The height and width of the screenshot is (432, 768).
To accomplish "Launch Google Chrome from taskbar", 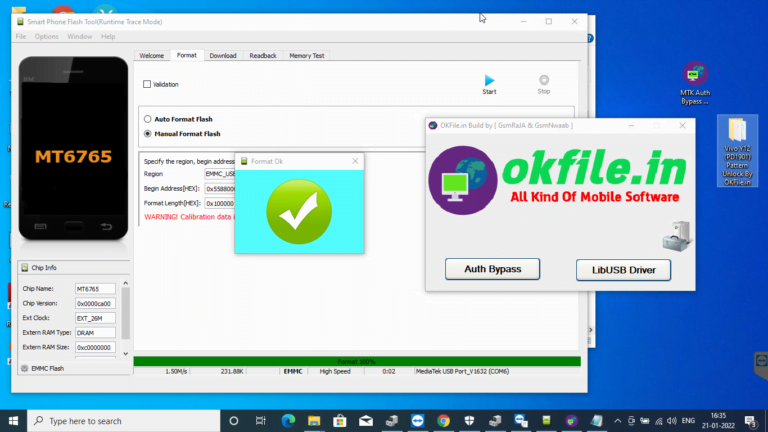I will [x=443, y=421].
